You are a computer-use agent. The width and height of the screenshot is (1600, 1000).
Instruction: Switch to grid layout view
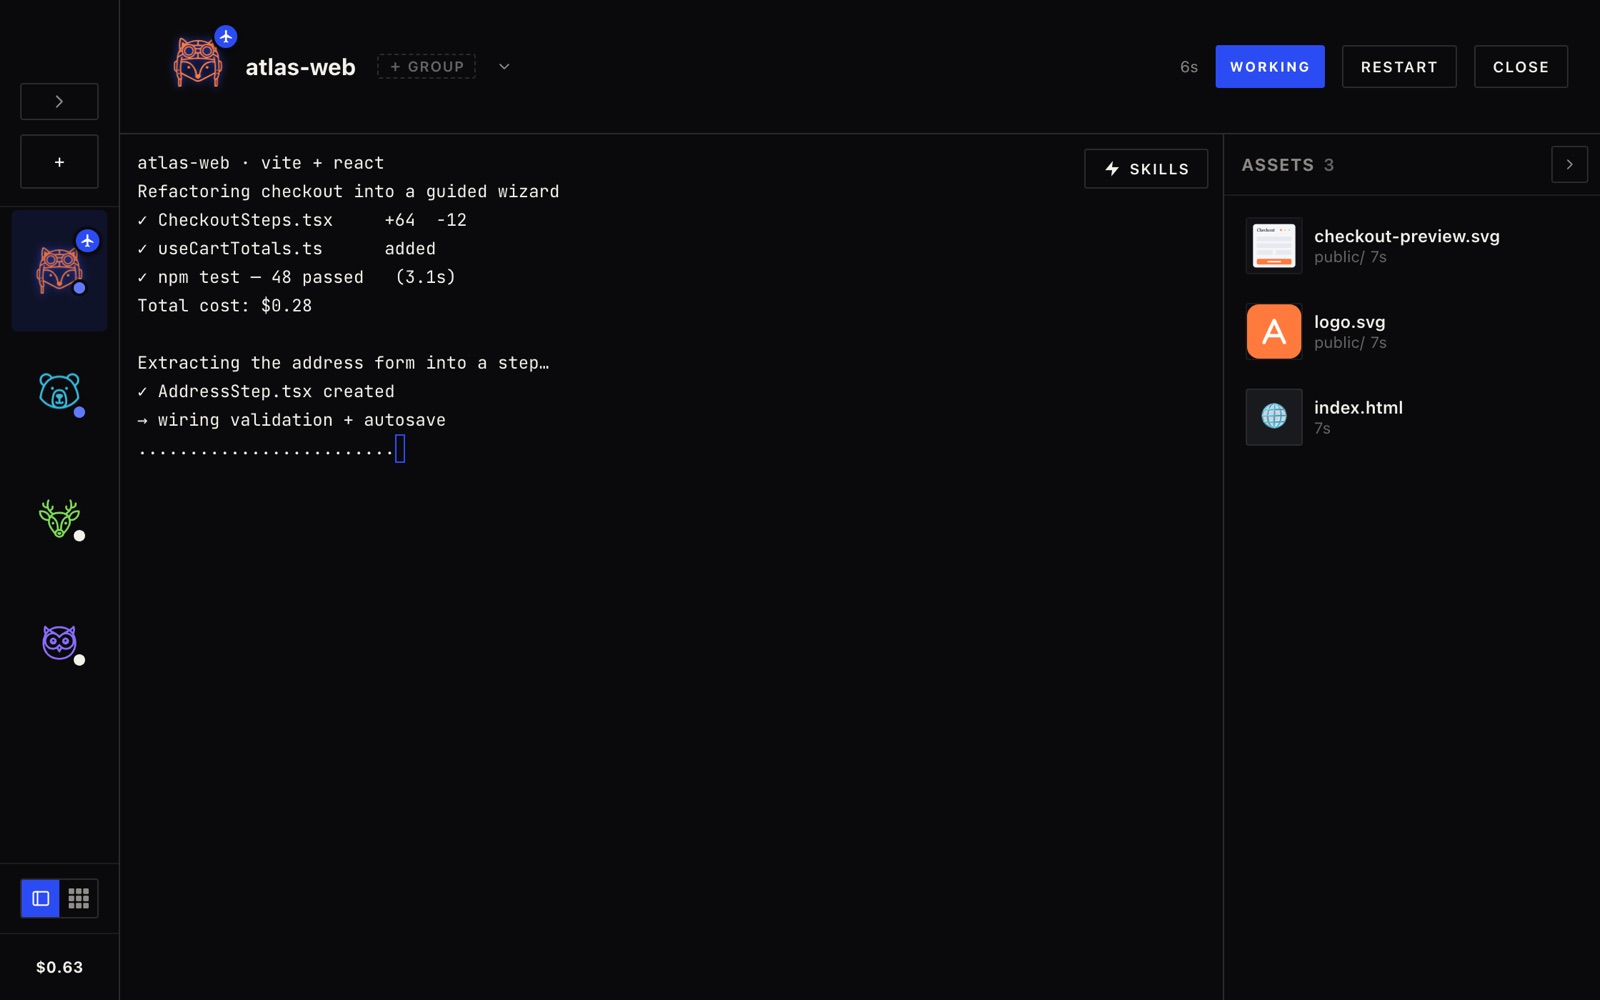79,898
